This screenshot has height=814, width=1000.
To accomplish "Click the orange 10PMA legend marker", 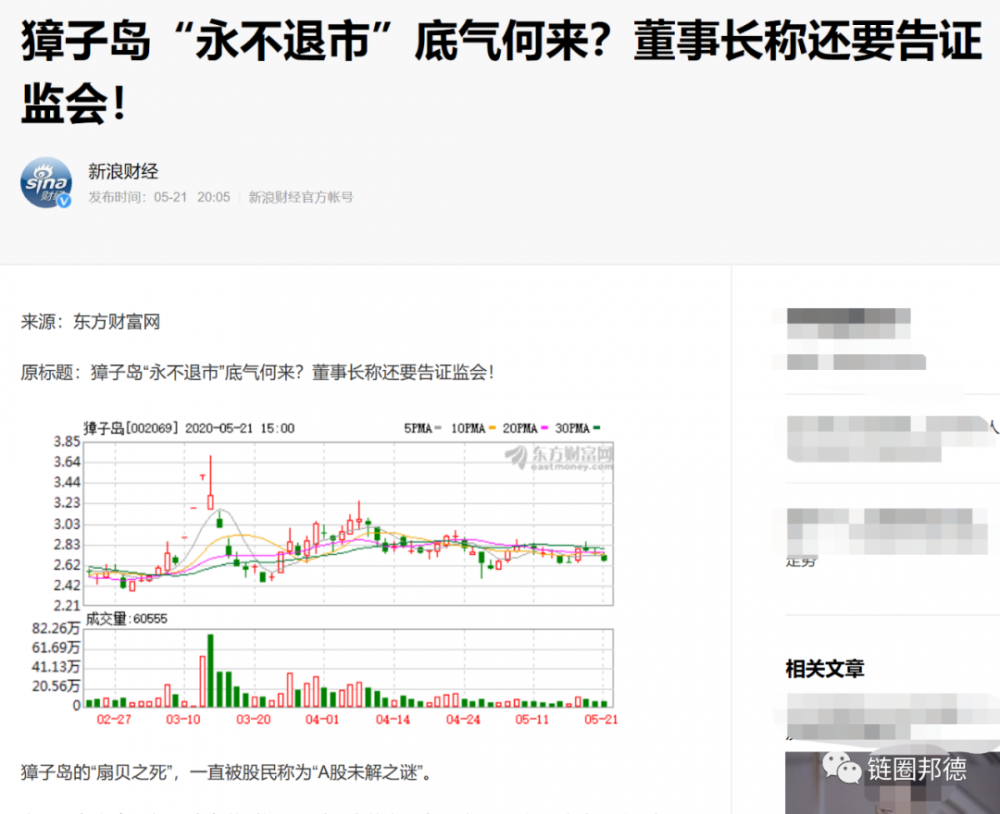I will click(x=492, y=428).
